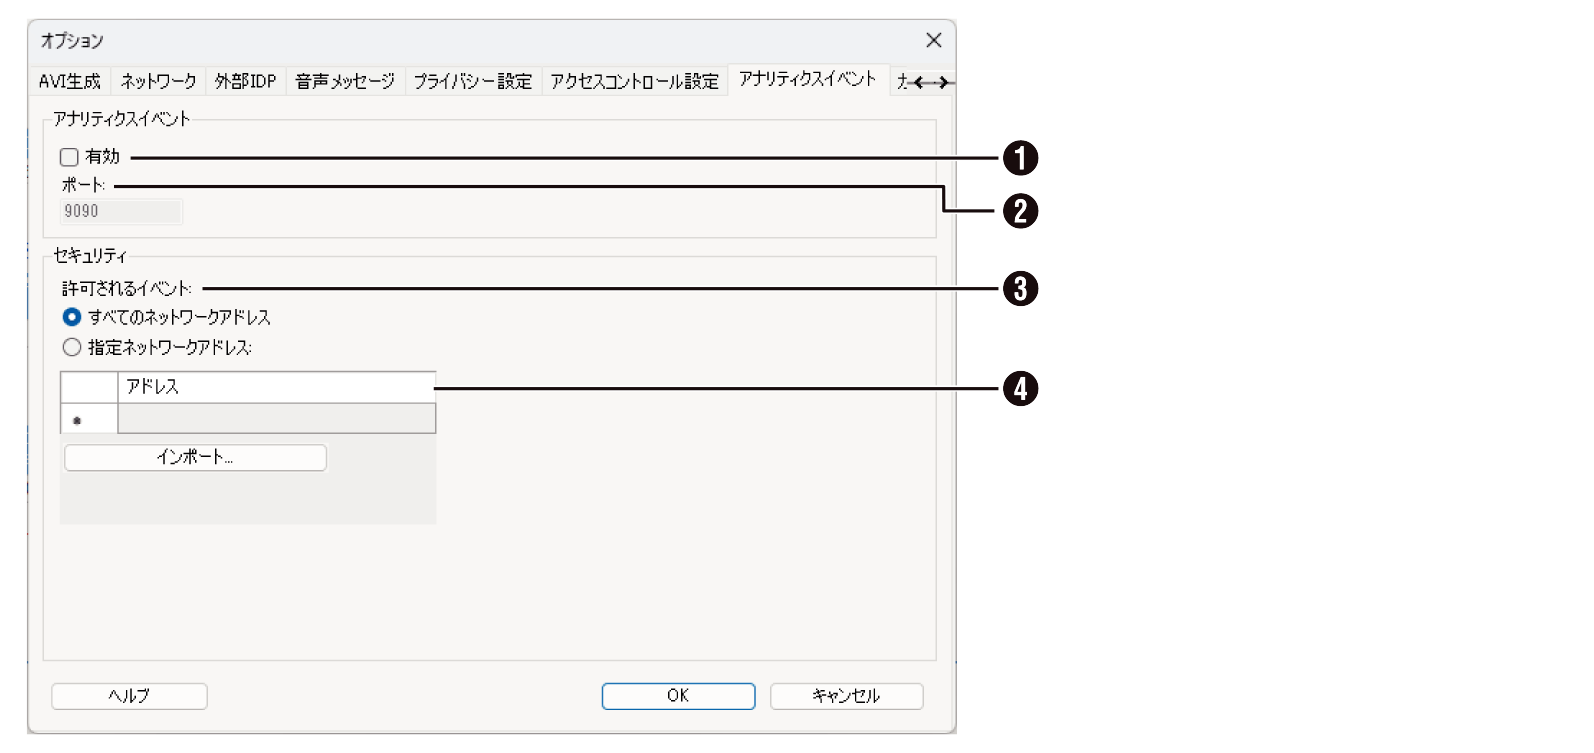
Task: Choose 指定ネットワークアドレス radio option
Action: click(x=72, y=347)
